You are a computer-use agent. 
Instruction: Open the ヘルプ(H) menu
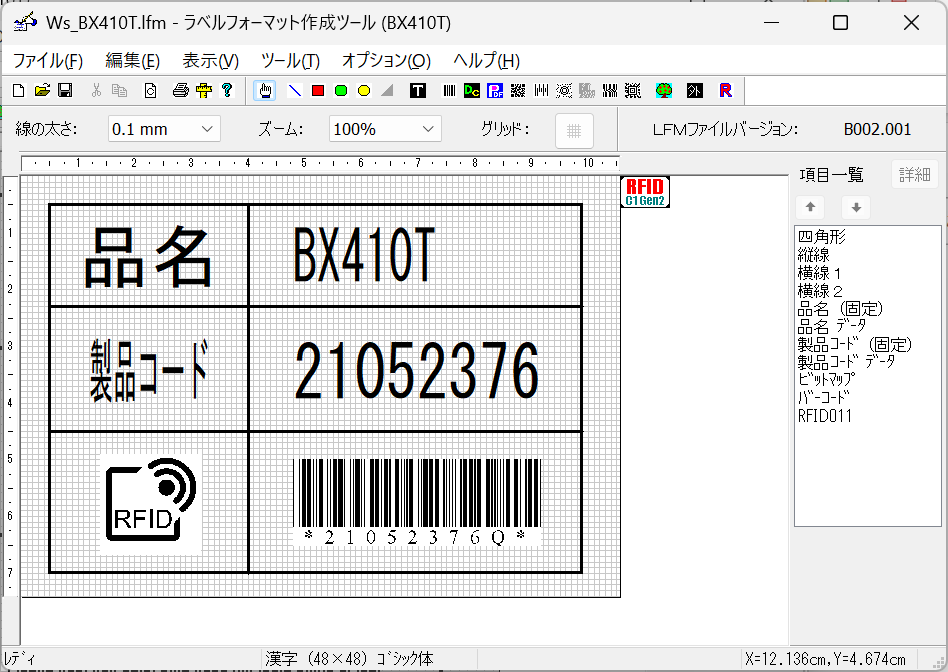[x=487, y=60]
